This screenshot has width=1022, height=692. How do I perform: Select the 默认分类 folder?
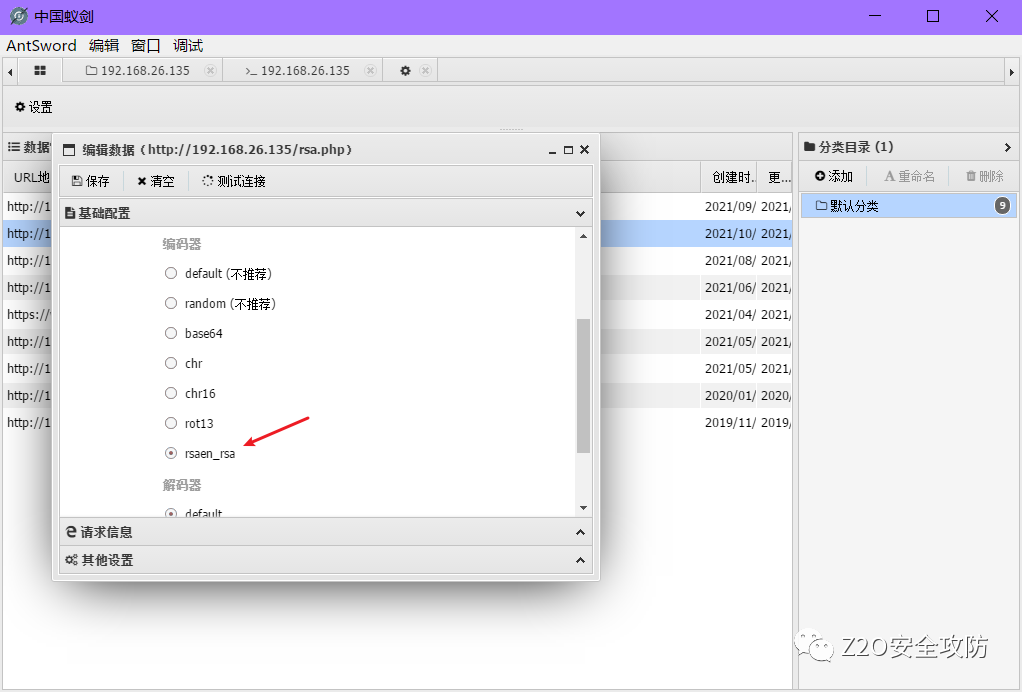point(909,206)
